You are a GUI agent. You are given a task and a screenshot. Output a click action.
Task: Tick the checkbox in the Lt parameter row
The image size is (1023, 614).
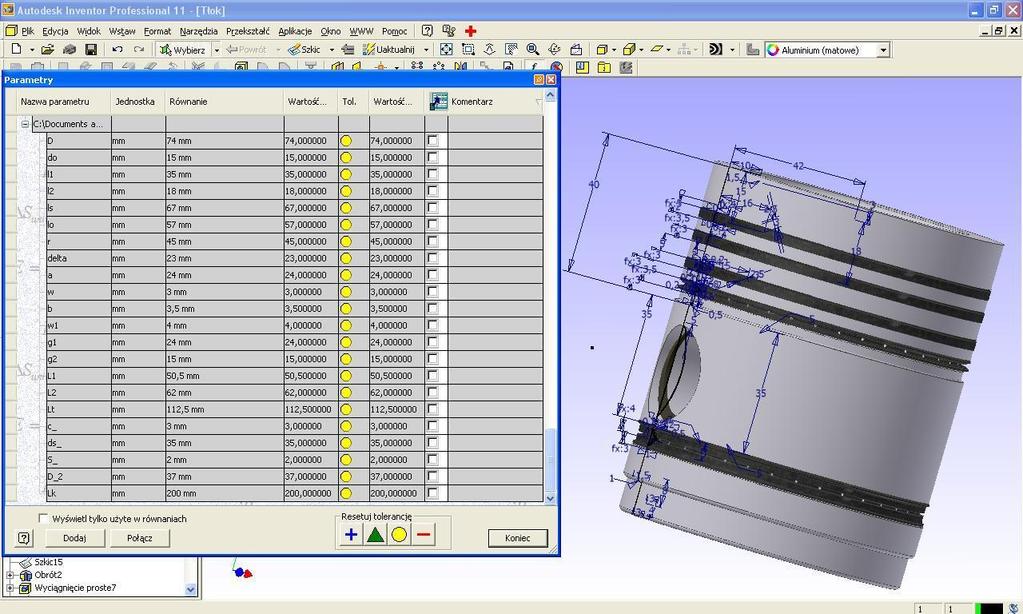(433, 409)
